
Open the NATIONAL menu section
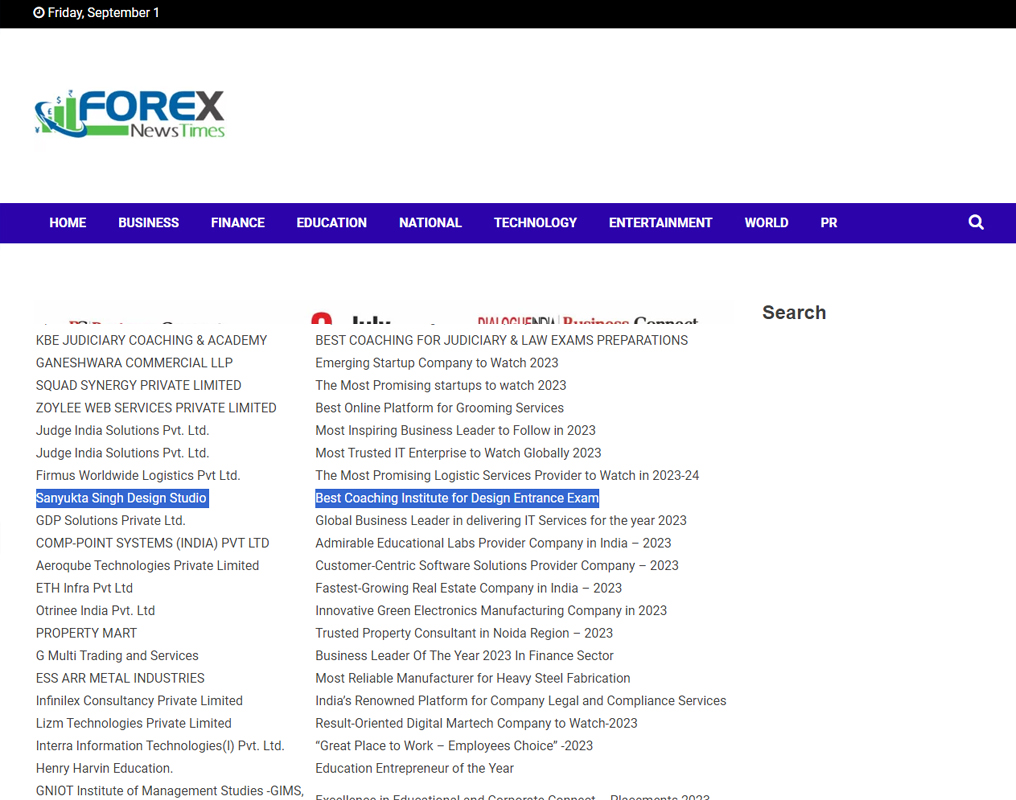tap(430, 223)
